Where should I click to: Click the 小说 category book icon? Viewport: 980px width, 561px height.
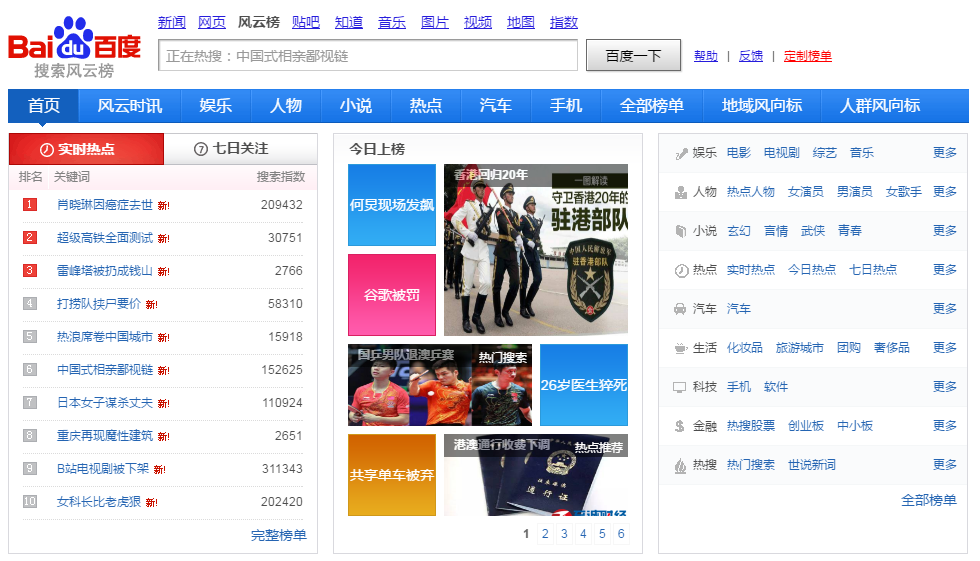tap(681, 231)
